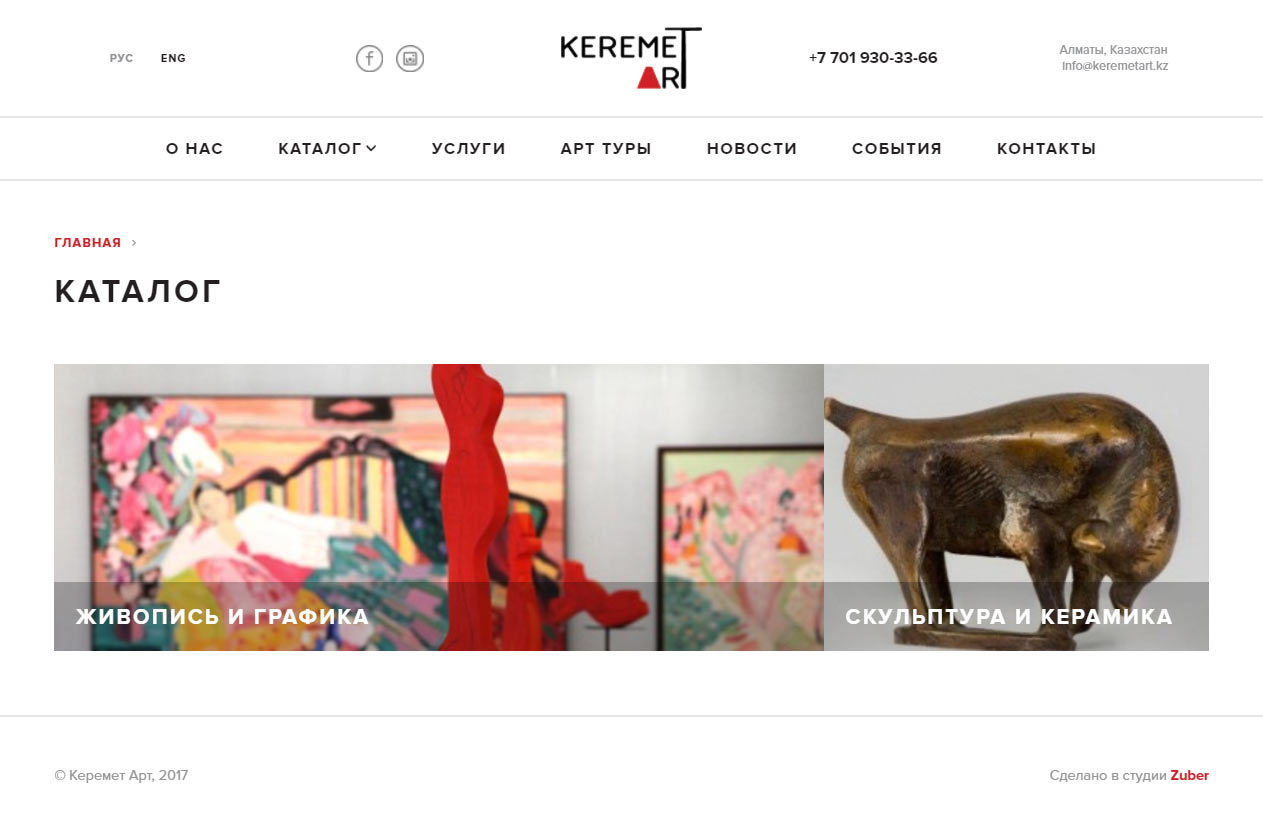Go to Контакты page
Screen dimensions: 1263x833
1046,149
